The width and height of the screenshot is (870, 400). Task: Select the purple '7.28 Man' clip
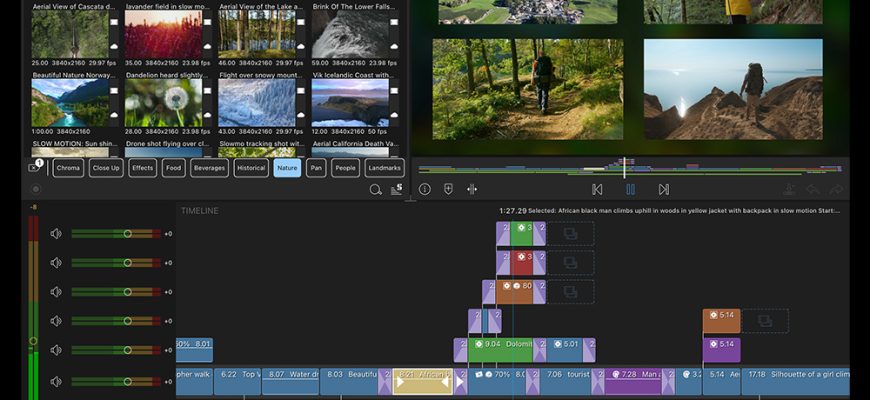pos(633,382)
